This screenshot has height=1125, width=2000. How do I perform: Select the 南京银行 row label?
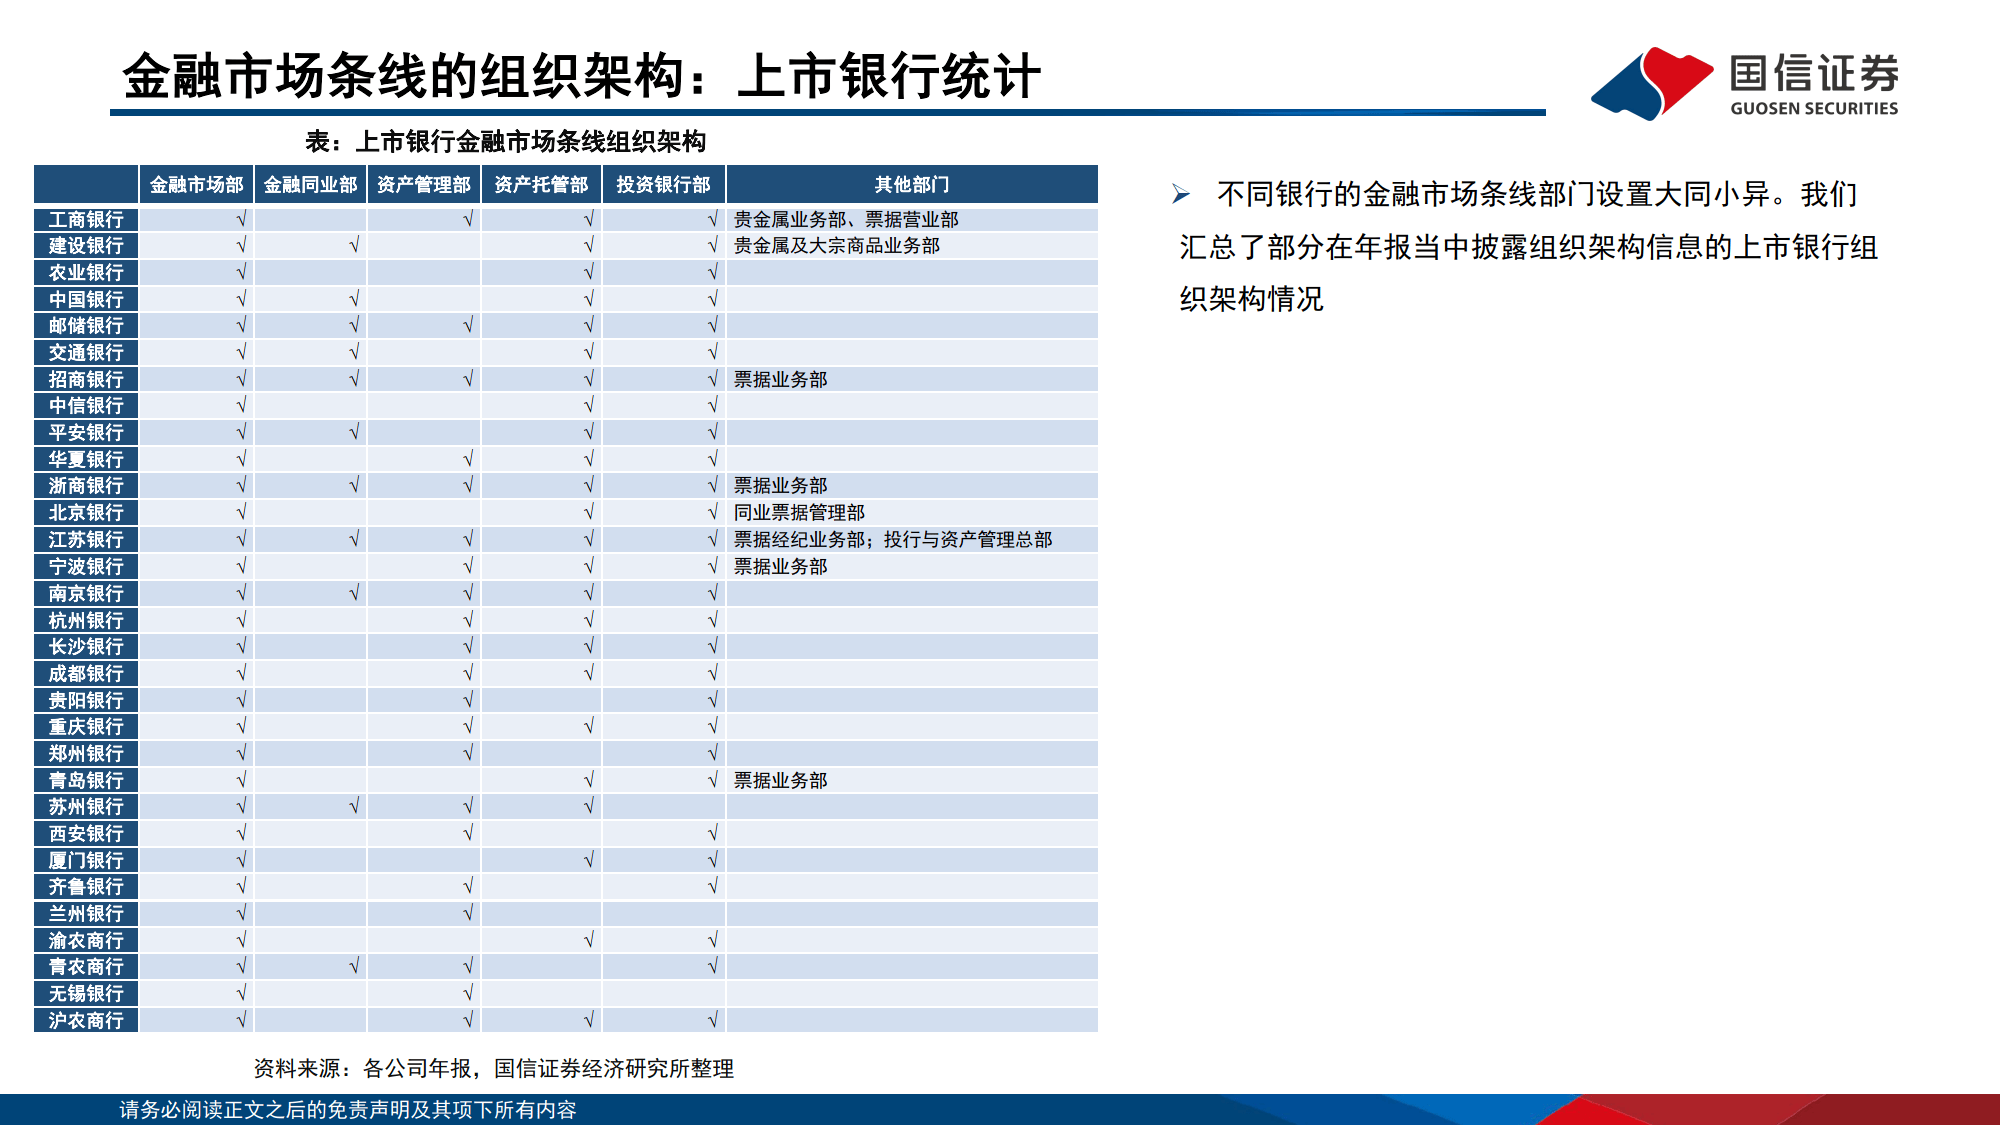(x=86, y=593)
